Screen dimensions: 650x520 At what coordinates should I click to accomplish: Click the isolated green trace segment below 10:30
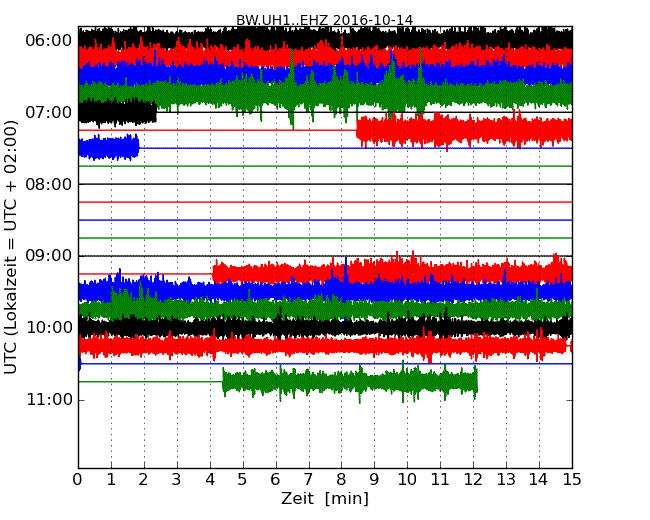pyautogui.click(x=350, y=381)
